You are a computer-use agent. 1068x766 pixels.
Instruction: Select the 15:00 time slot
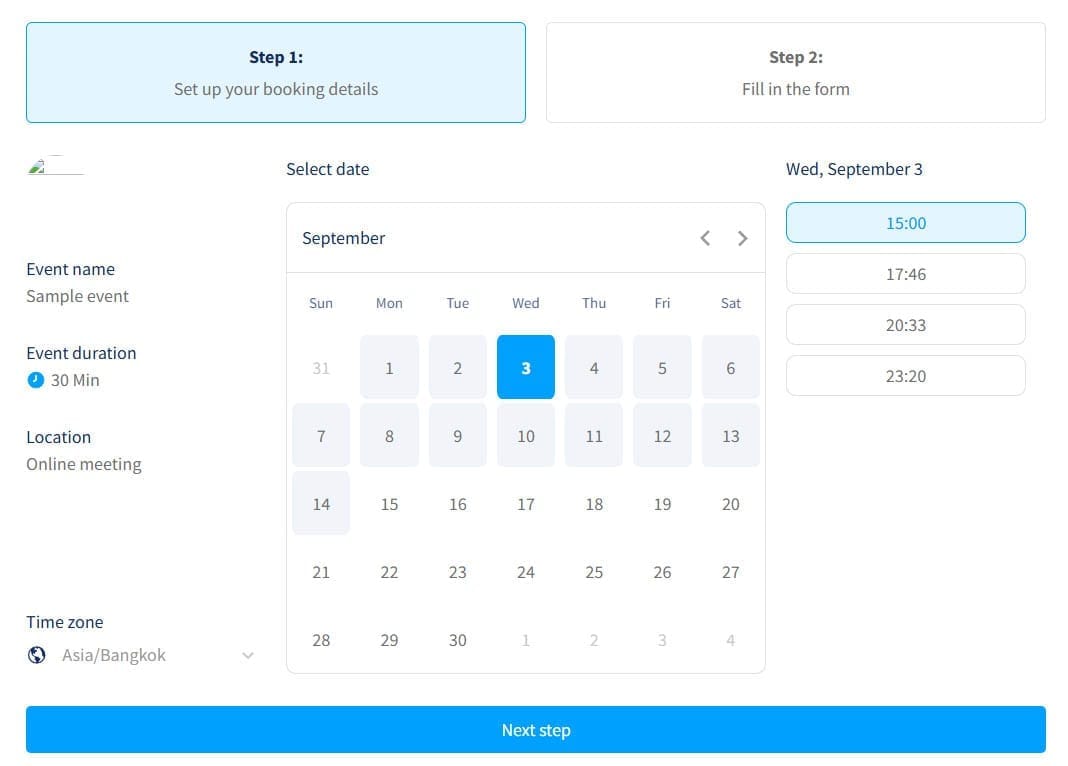point(905,223)
